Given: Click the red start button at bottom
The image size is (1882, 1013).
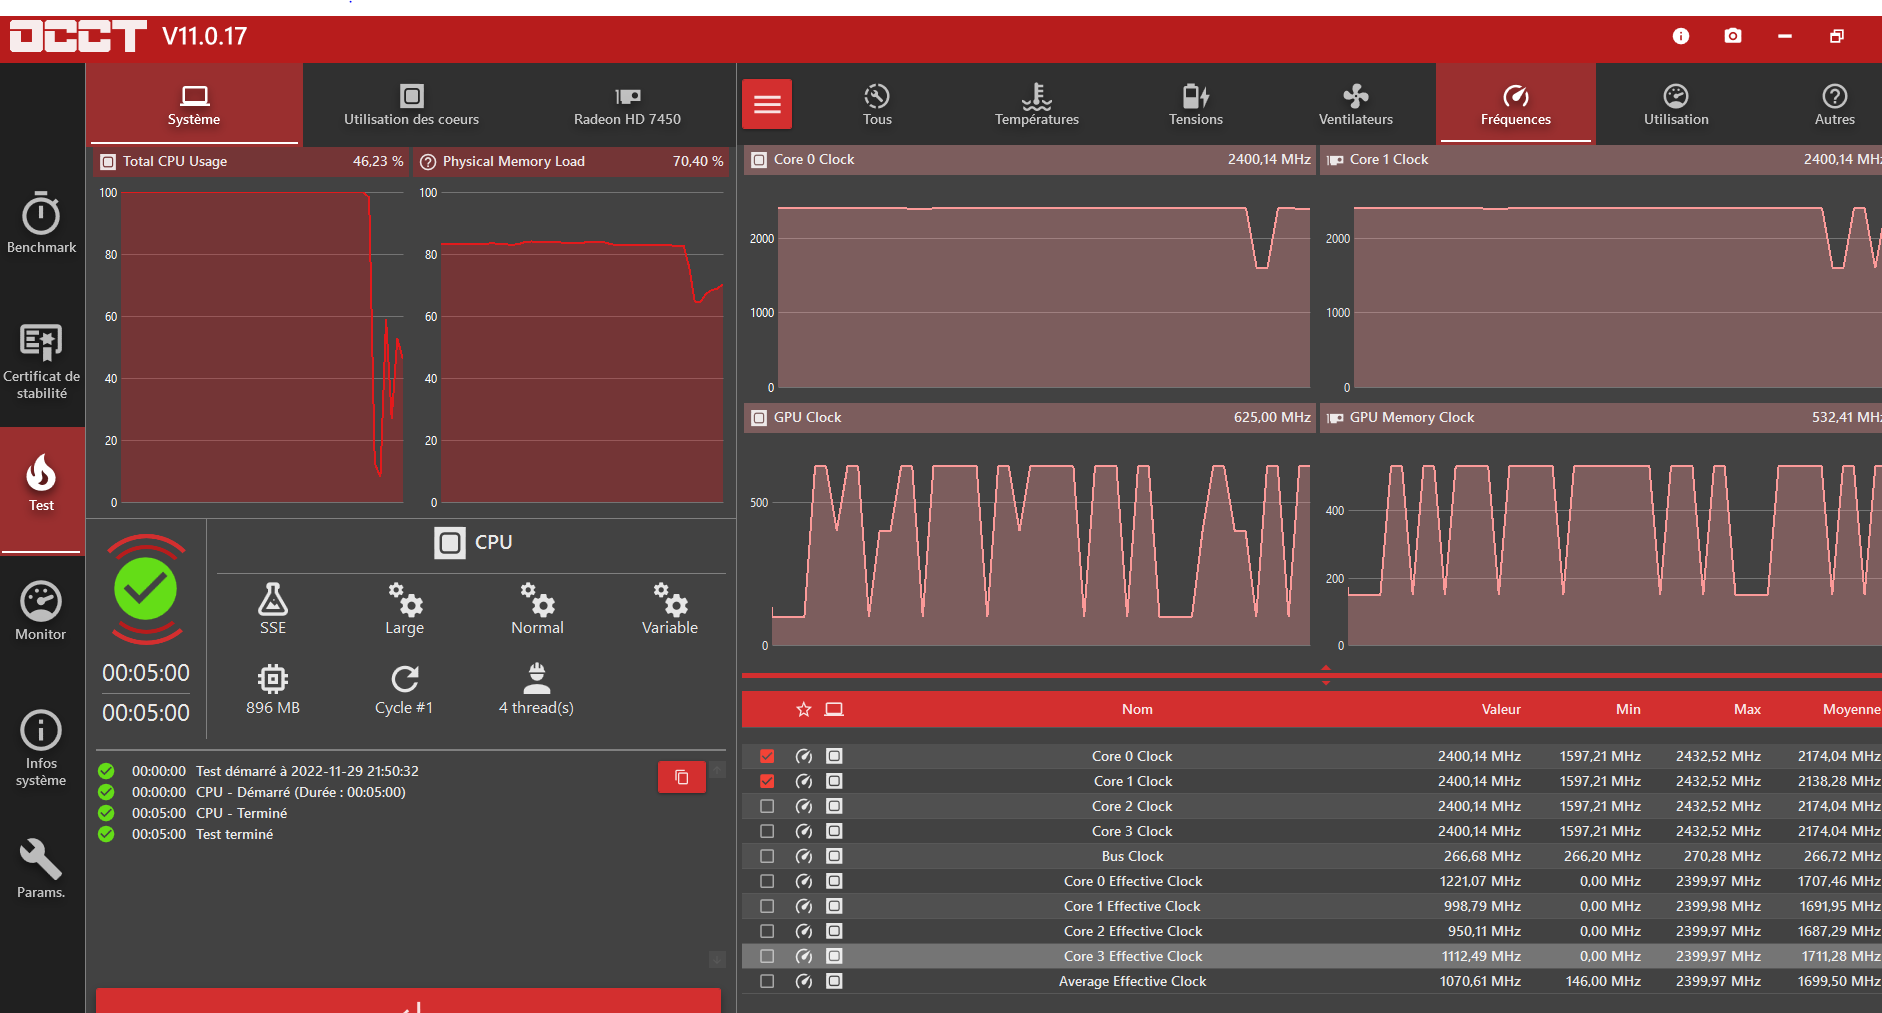Looking at the screenshot, I should pyautogui.click(x=408, y=1000).
